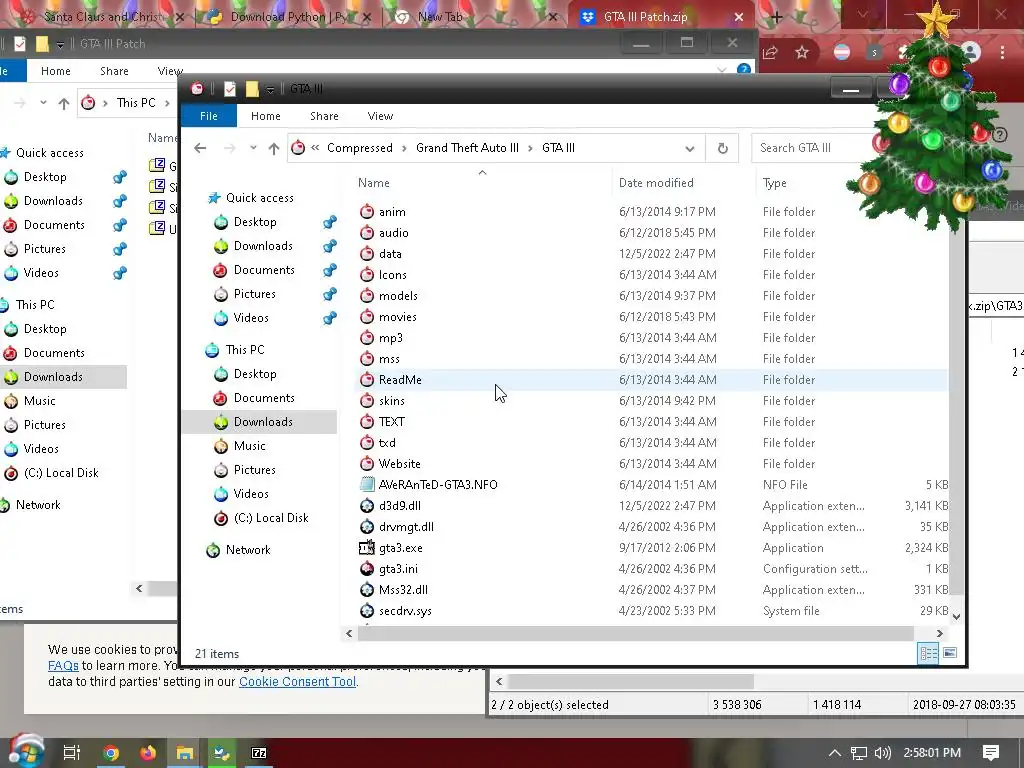This screenshot has width=1024, height=768.
Task: Open recent locations dropdown arrow
Action: click(x=253, y=148)
